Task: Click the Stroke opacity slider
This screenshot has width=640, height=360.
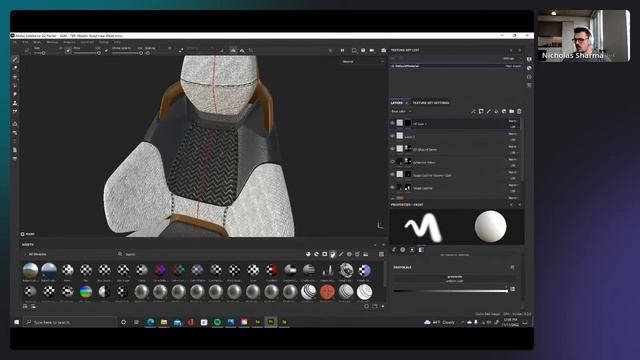Action: point(127,53)
